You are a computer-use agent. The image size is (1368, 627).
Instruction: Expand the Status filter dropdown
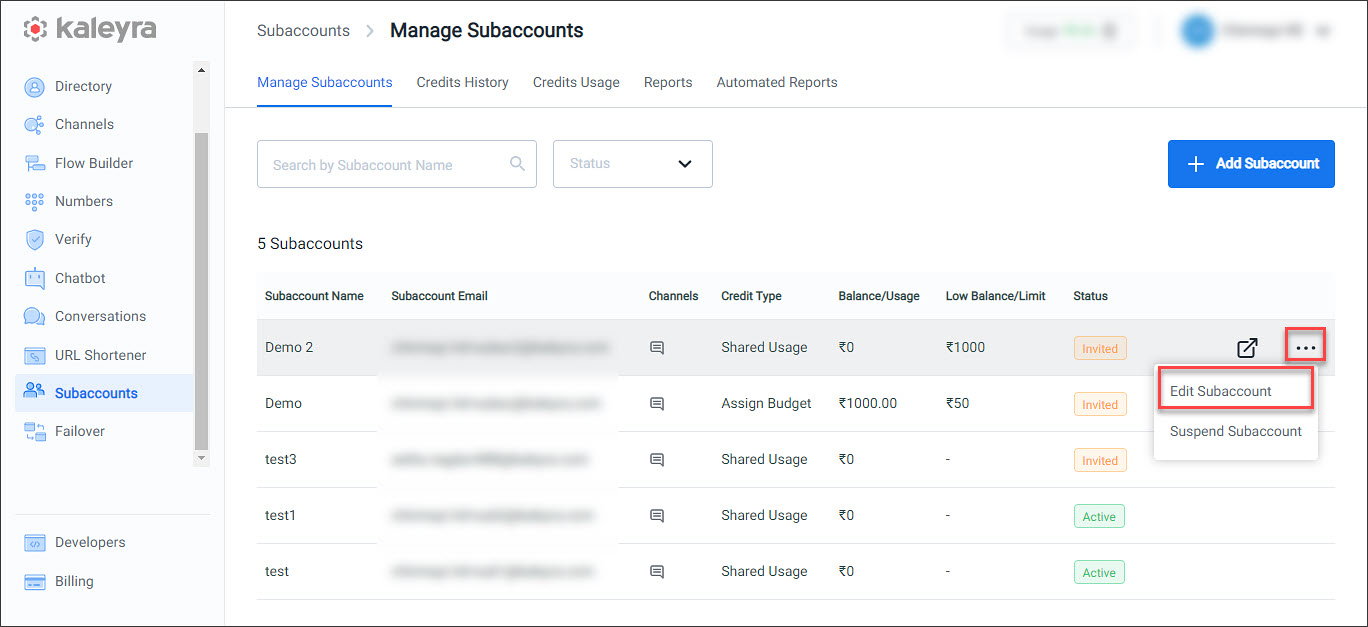click(633, 164)
